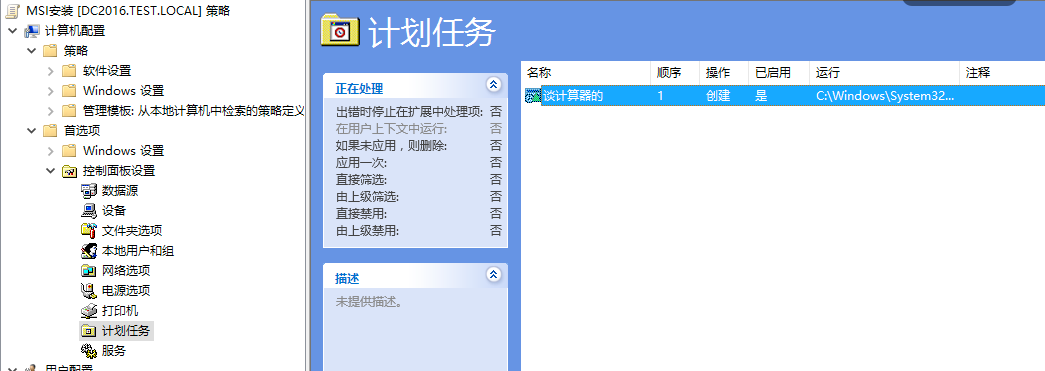The image size is (1045, 371).
Task: Select 本地用户和组 in the tree
Action: (x=138, y=251)
